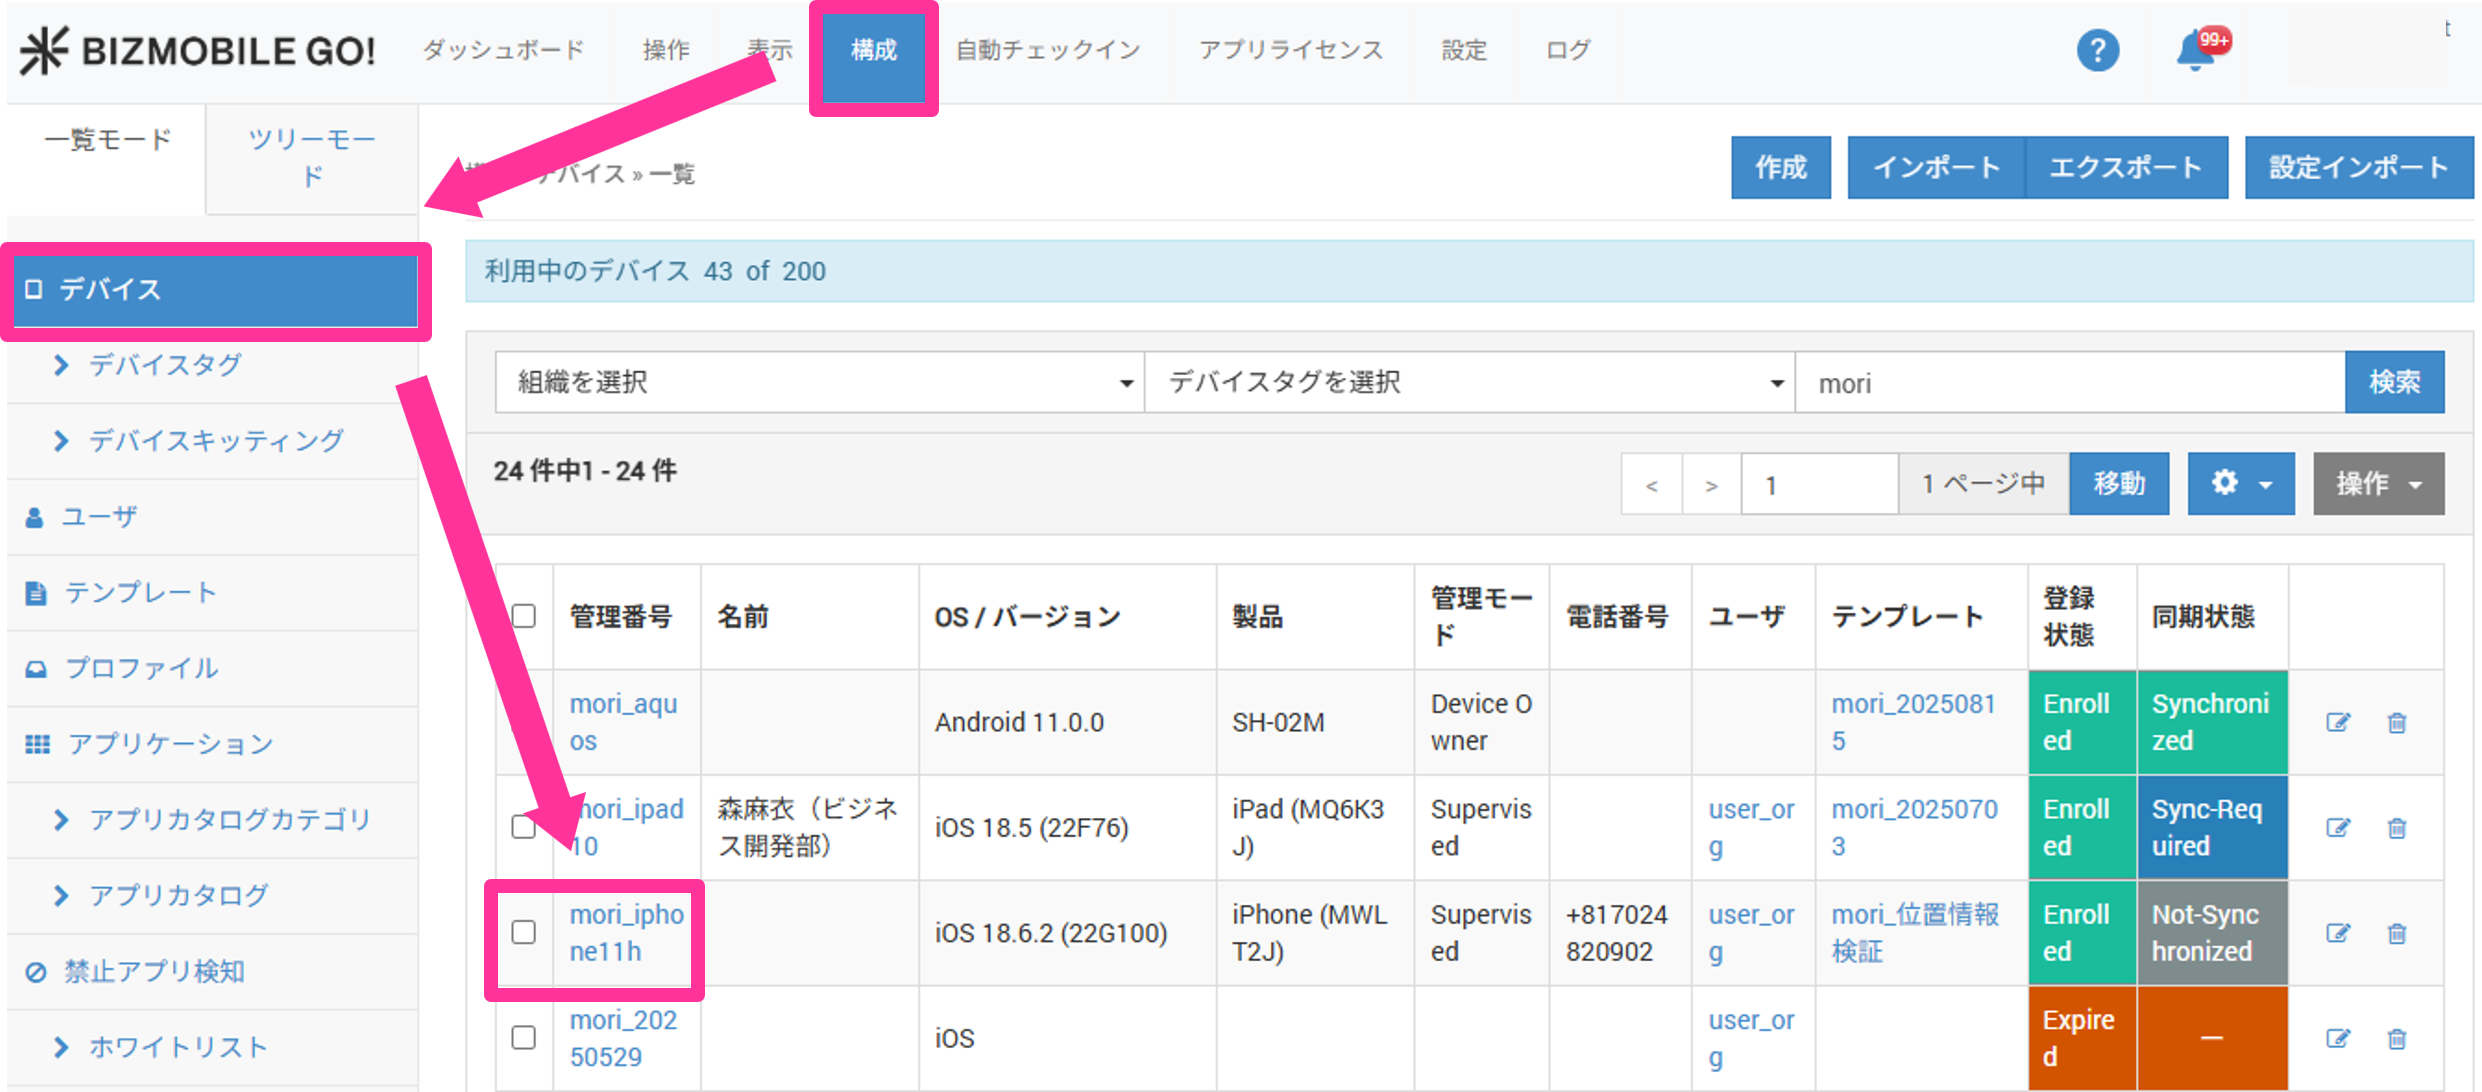The image size is (2482, 1092).
Task: Expand デバイスキッティング in sidebar
Action: (x=215, y=440)
